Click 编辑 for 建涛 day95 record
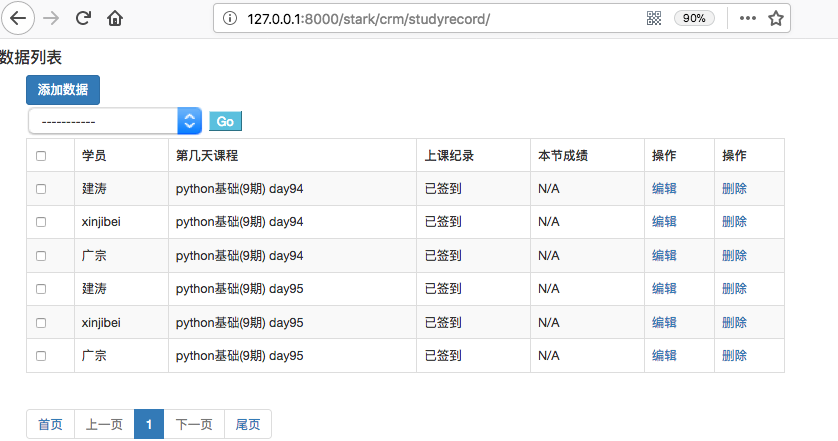This screenshot has height=441, width=838. (664, 289)
